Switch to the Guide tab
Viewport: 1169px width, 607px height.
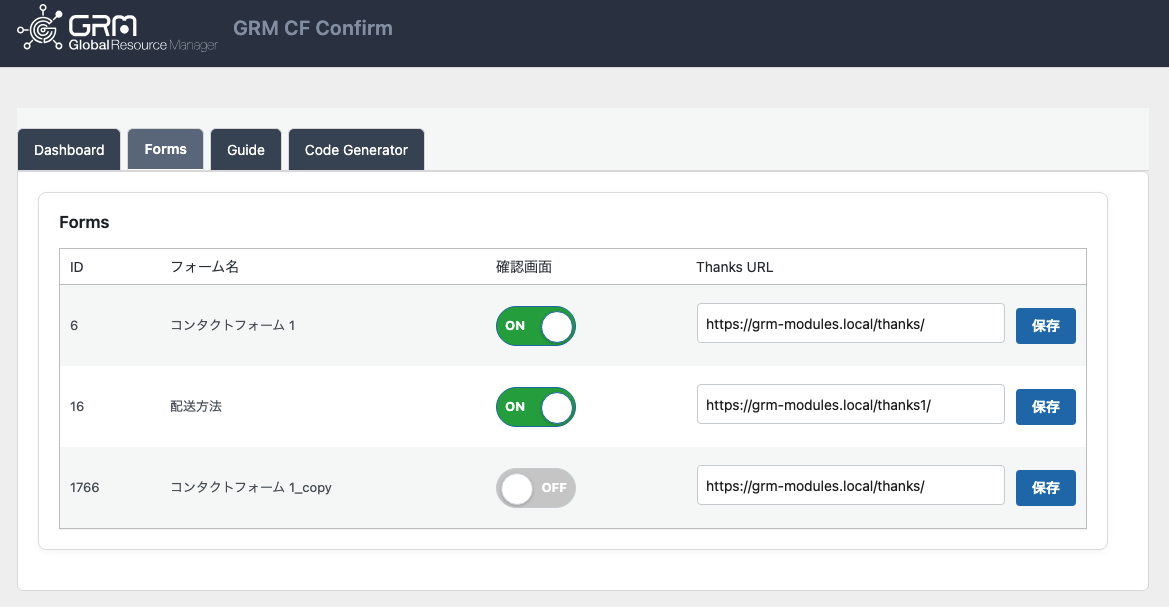pos(246,150)
